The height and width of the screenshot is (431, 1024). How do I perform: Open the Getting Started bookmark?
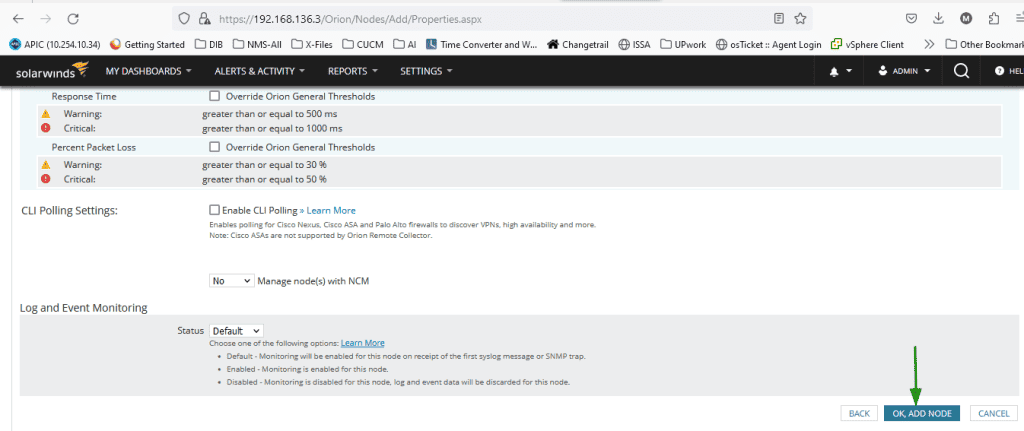(x=148, y=44)
